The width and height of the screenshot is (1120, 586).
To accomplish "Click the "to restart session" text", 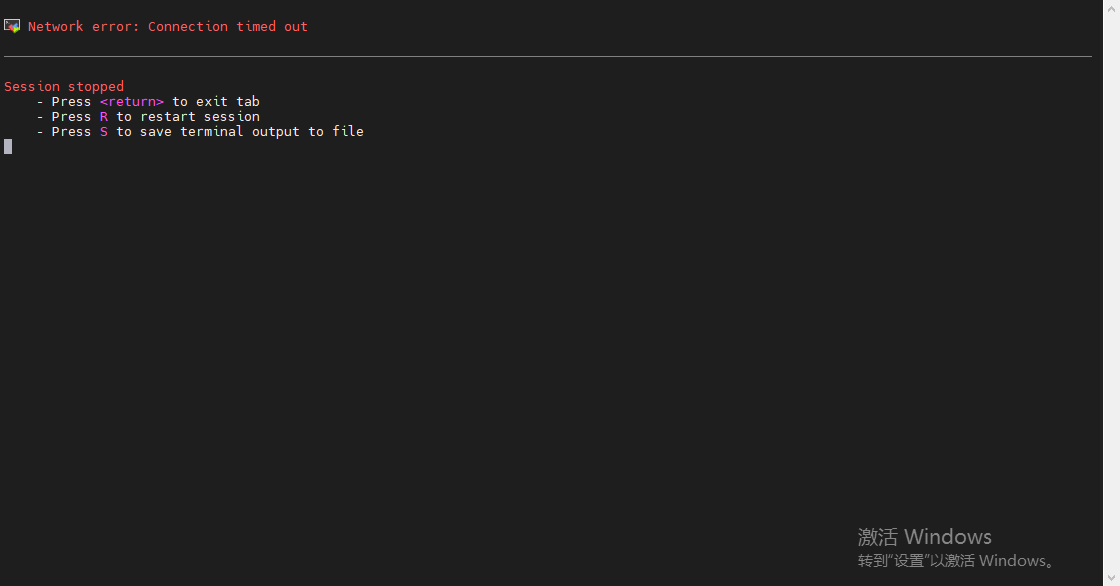I will [x=188, y=117].
